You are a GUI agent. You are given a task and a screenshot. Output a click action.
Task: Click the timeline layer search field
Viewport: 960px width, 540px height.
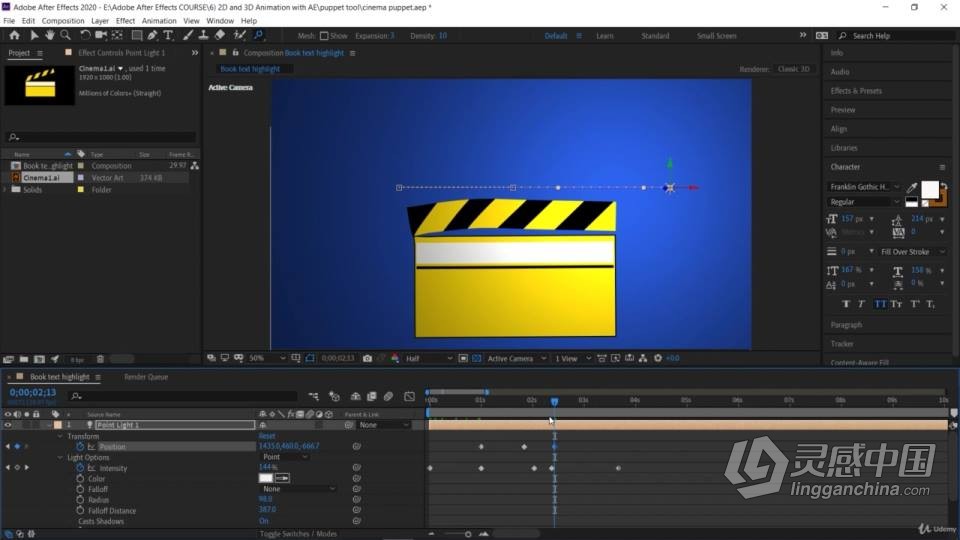(x=182, y=397)
